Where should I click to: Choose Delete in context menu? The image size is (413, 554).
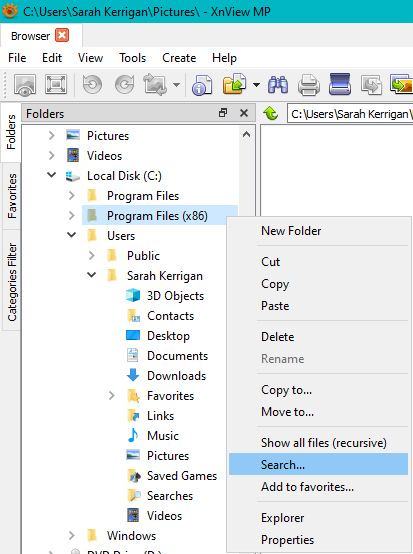pyautogui.click(x=318, y=337)
